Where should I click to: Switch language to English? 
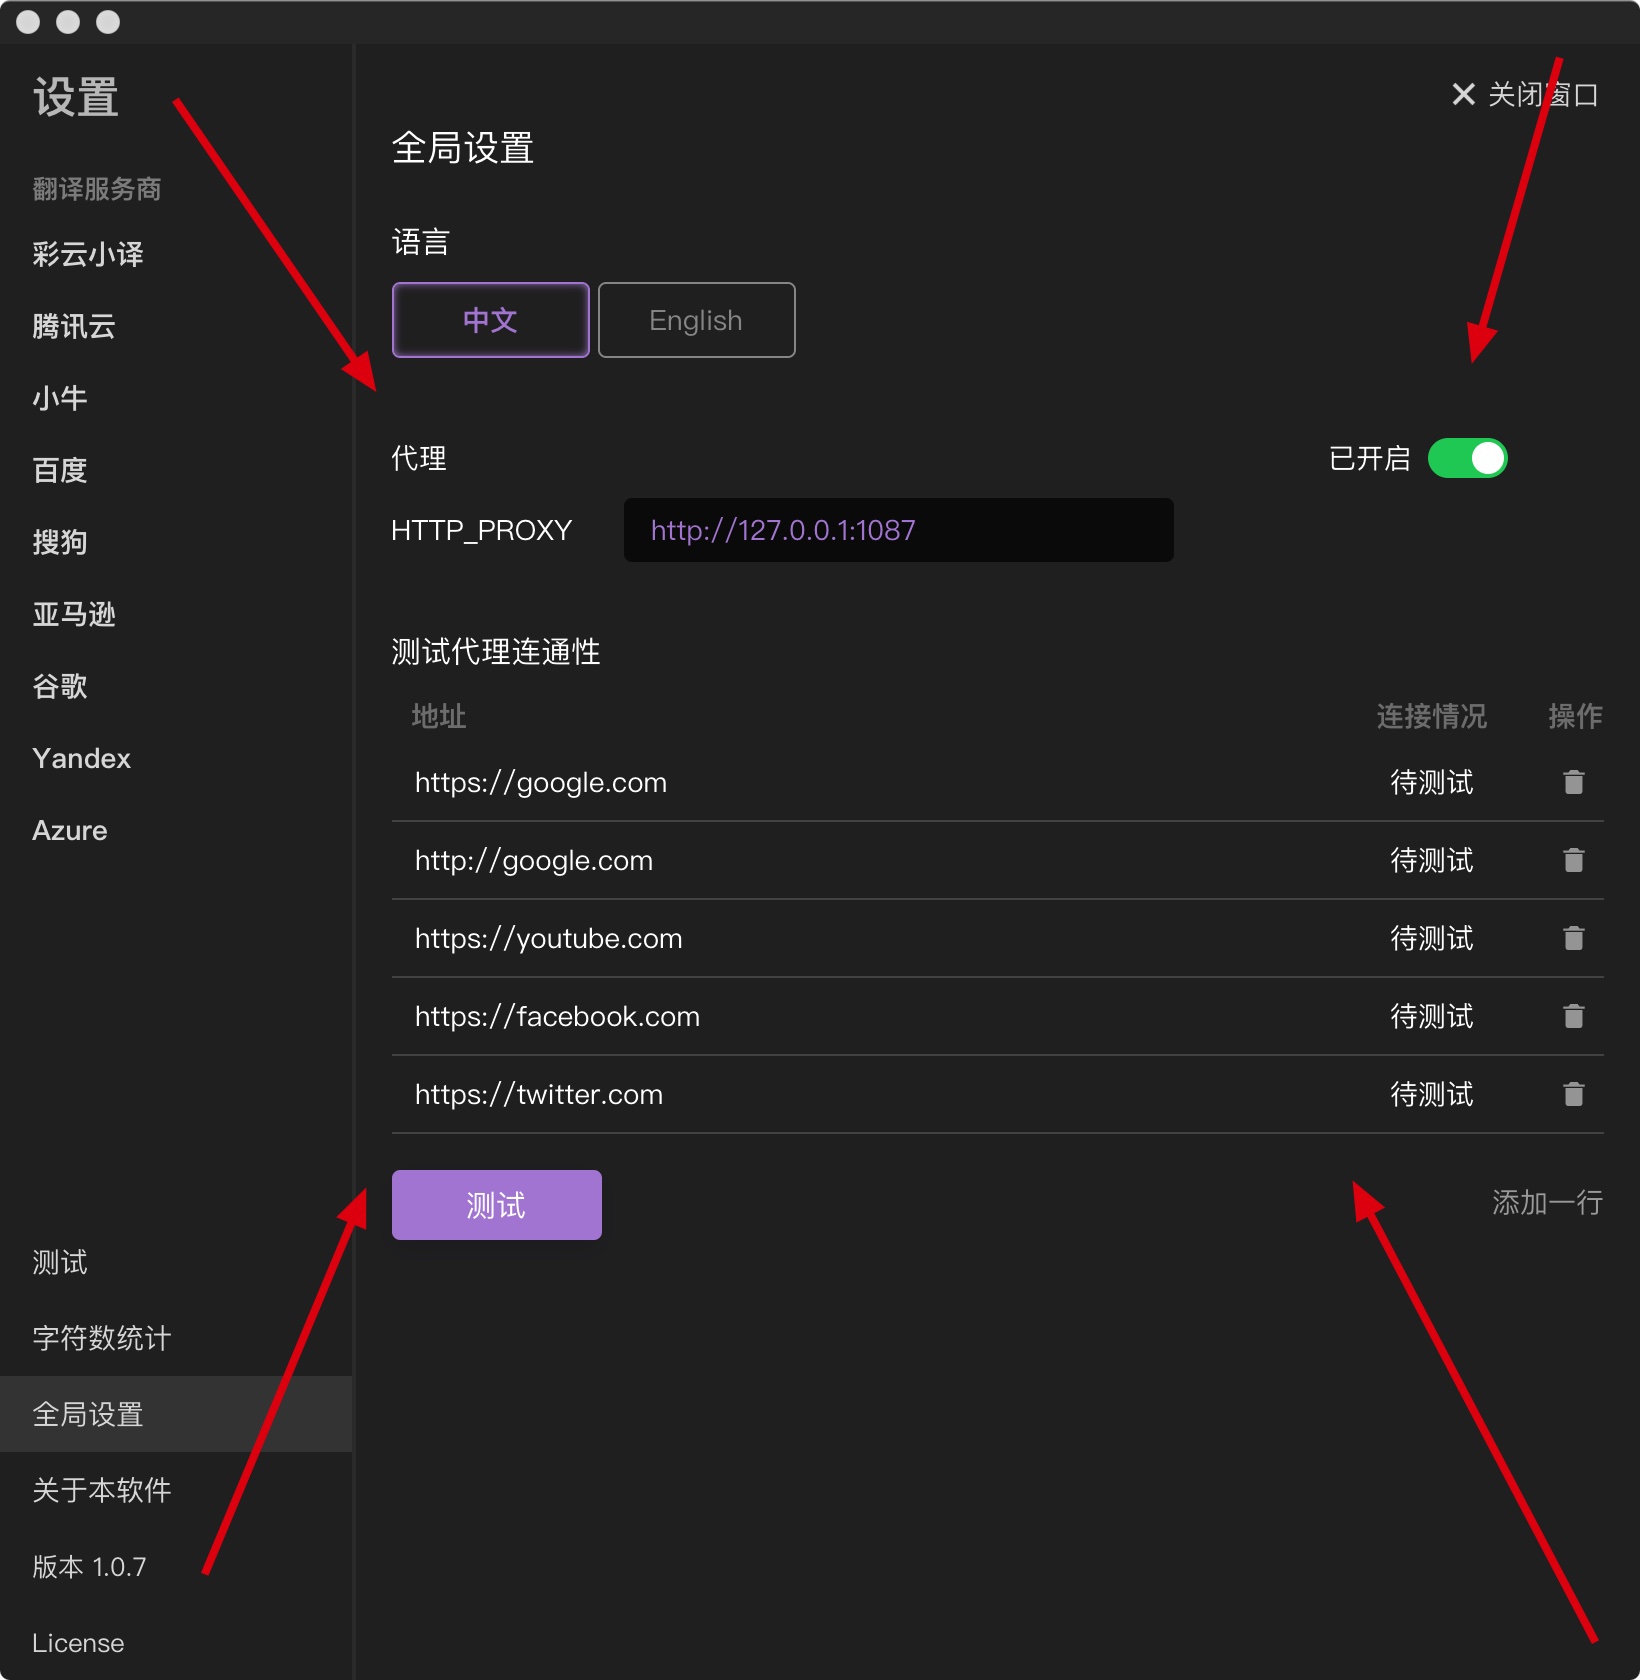696,320
